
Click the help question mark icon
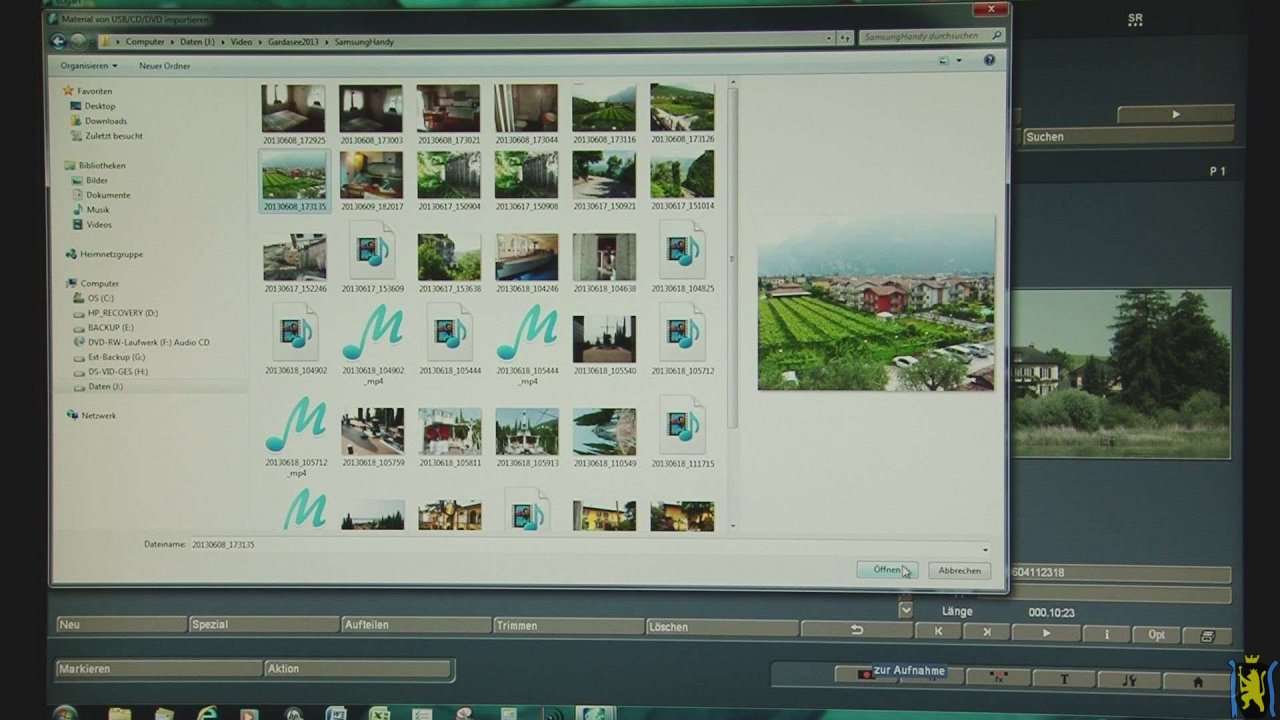coord(989,61)
